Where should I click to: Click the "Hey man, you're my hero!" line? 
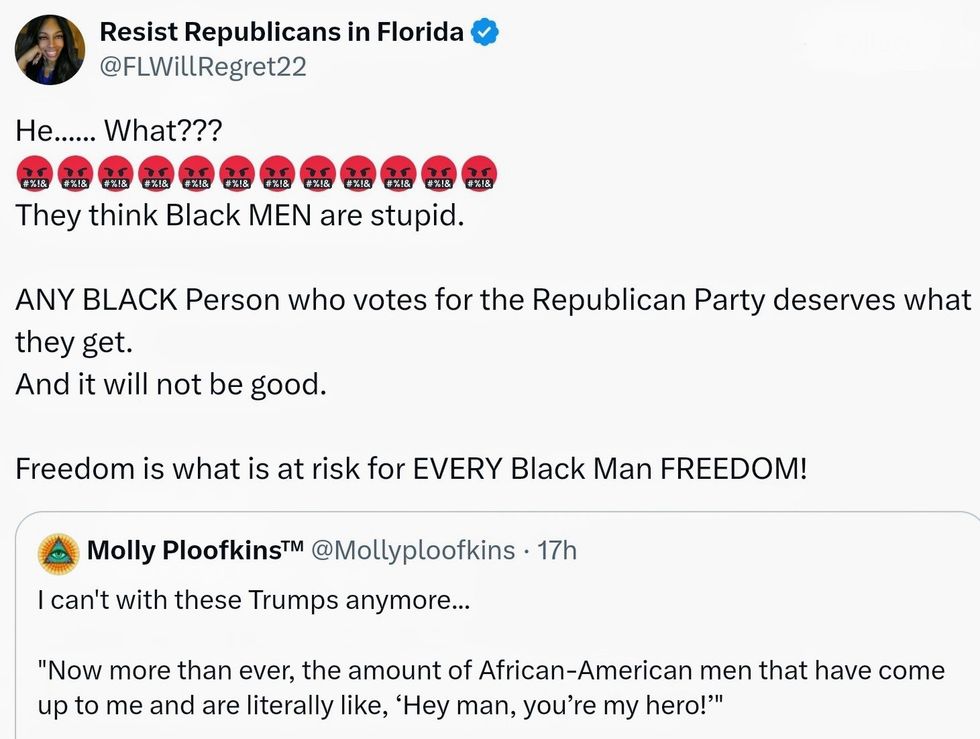pyautogui.click(x=380, y=706)
